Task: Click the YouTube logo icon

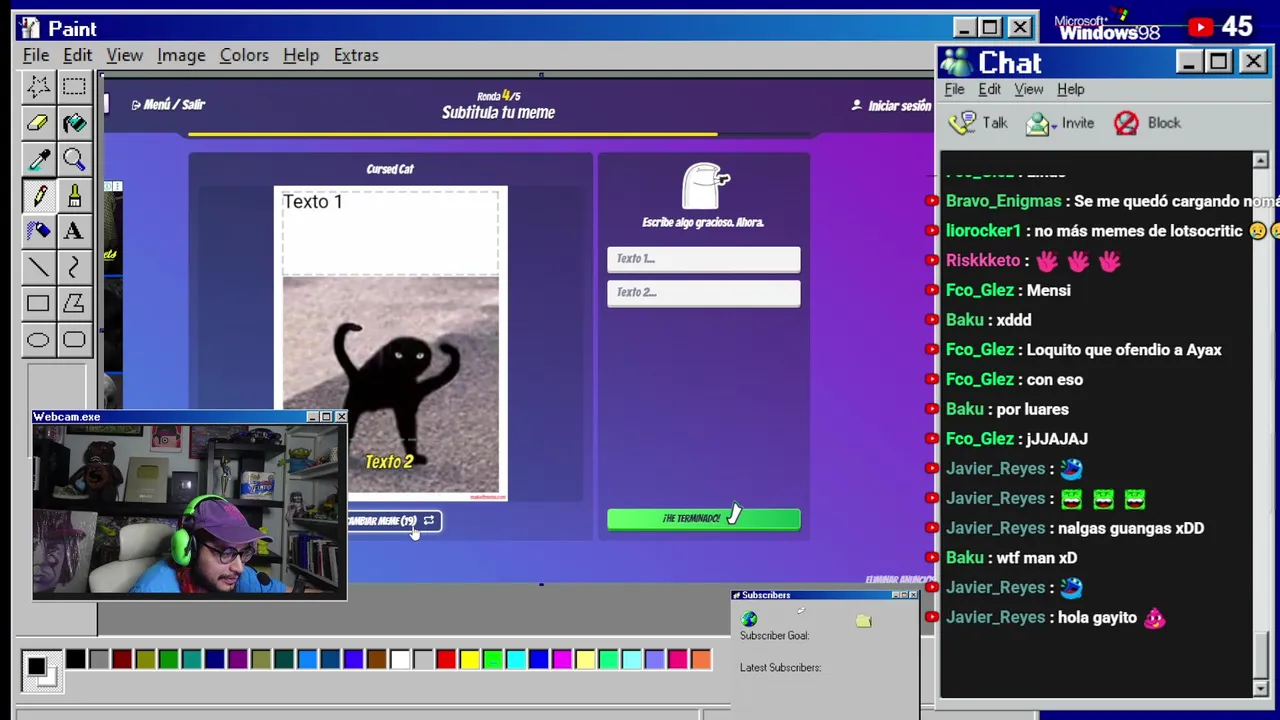Action: pos(1200,27)
